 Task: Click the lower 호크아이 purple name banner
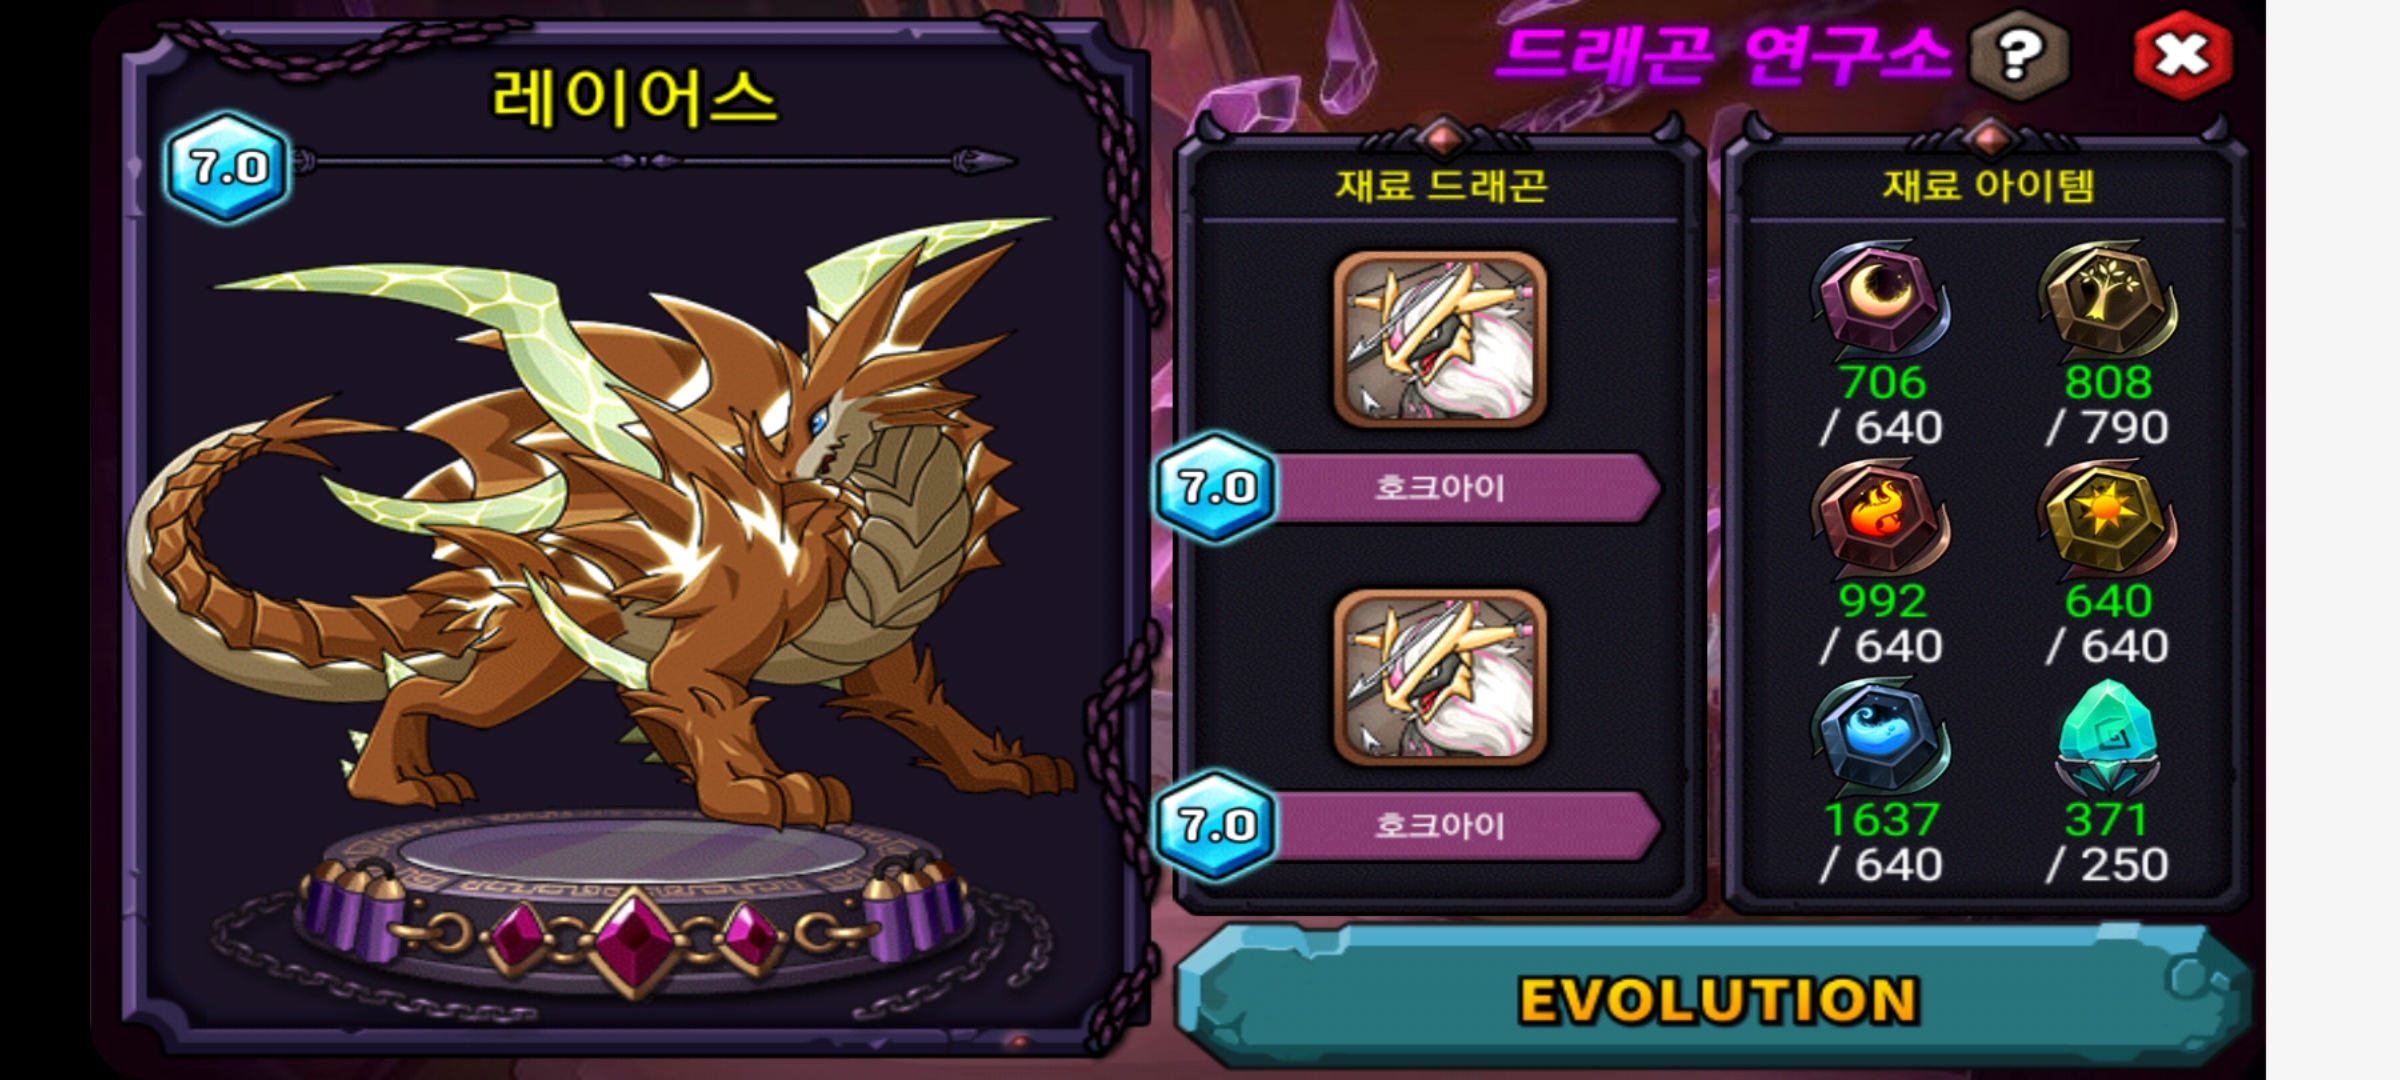pos(1462,826)
